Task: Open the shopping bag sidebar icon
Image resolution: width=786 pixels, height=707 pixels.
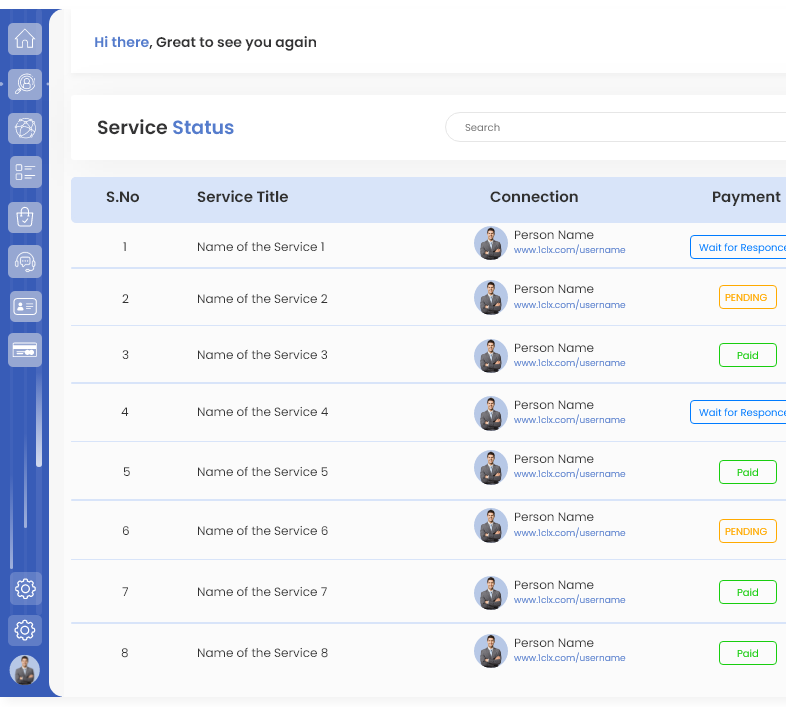Action: (x=25, y=217)
